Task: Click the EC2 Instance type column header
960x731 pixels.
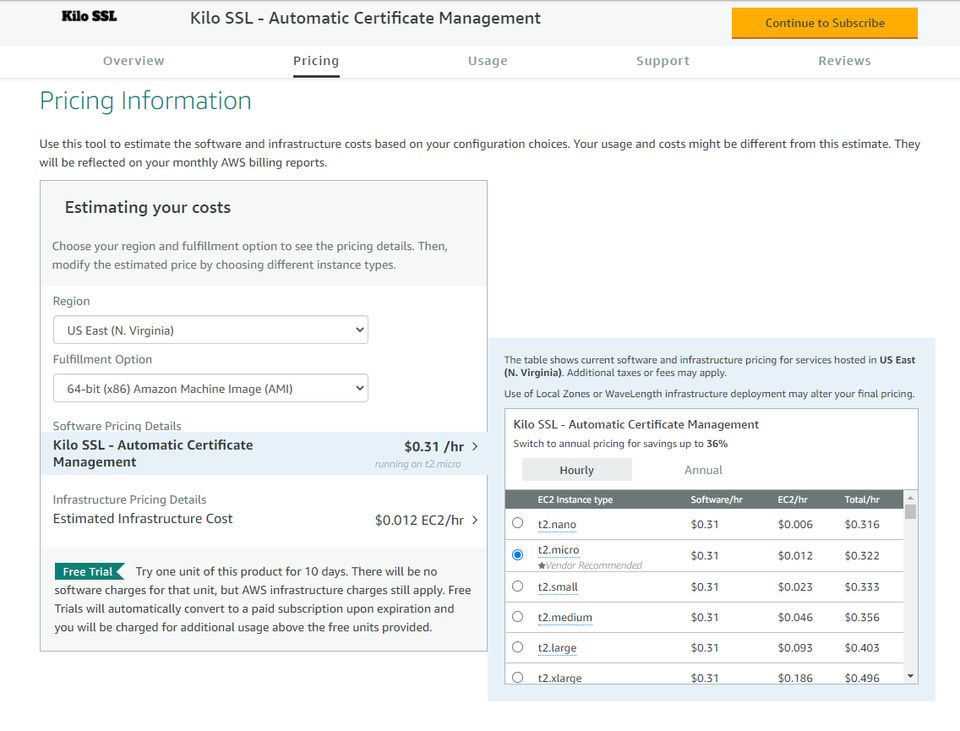Action: [575, 500]
